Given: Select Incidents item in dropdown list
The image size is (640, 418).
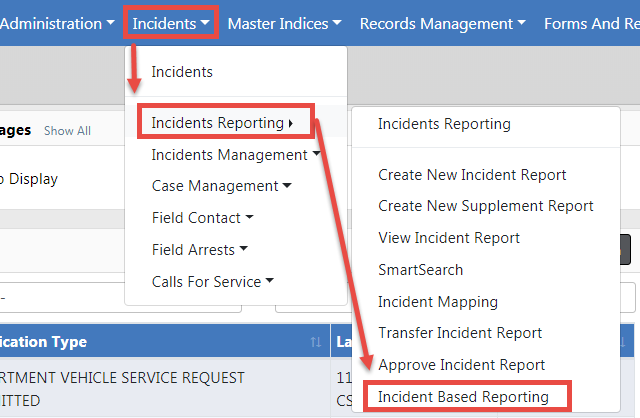Looking at the screenshot, I should tap(182, 72).
